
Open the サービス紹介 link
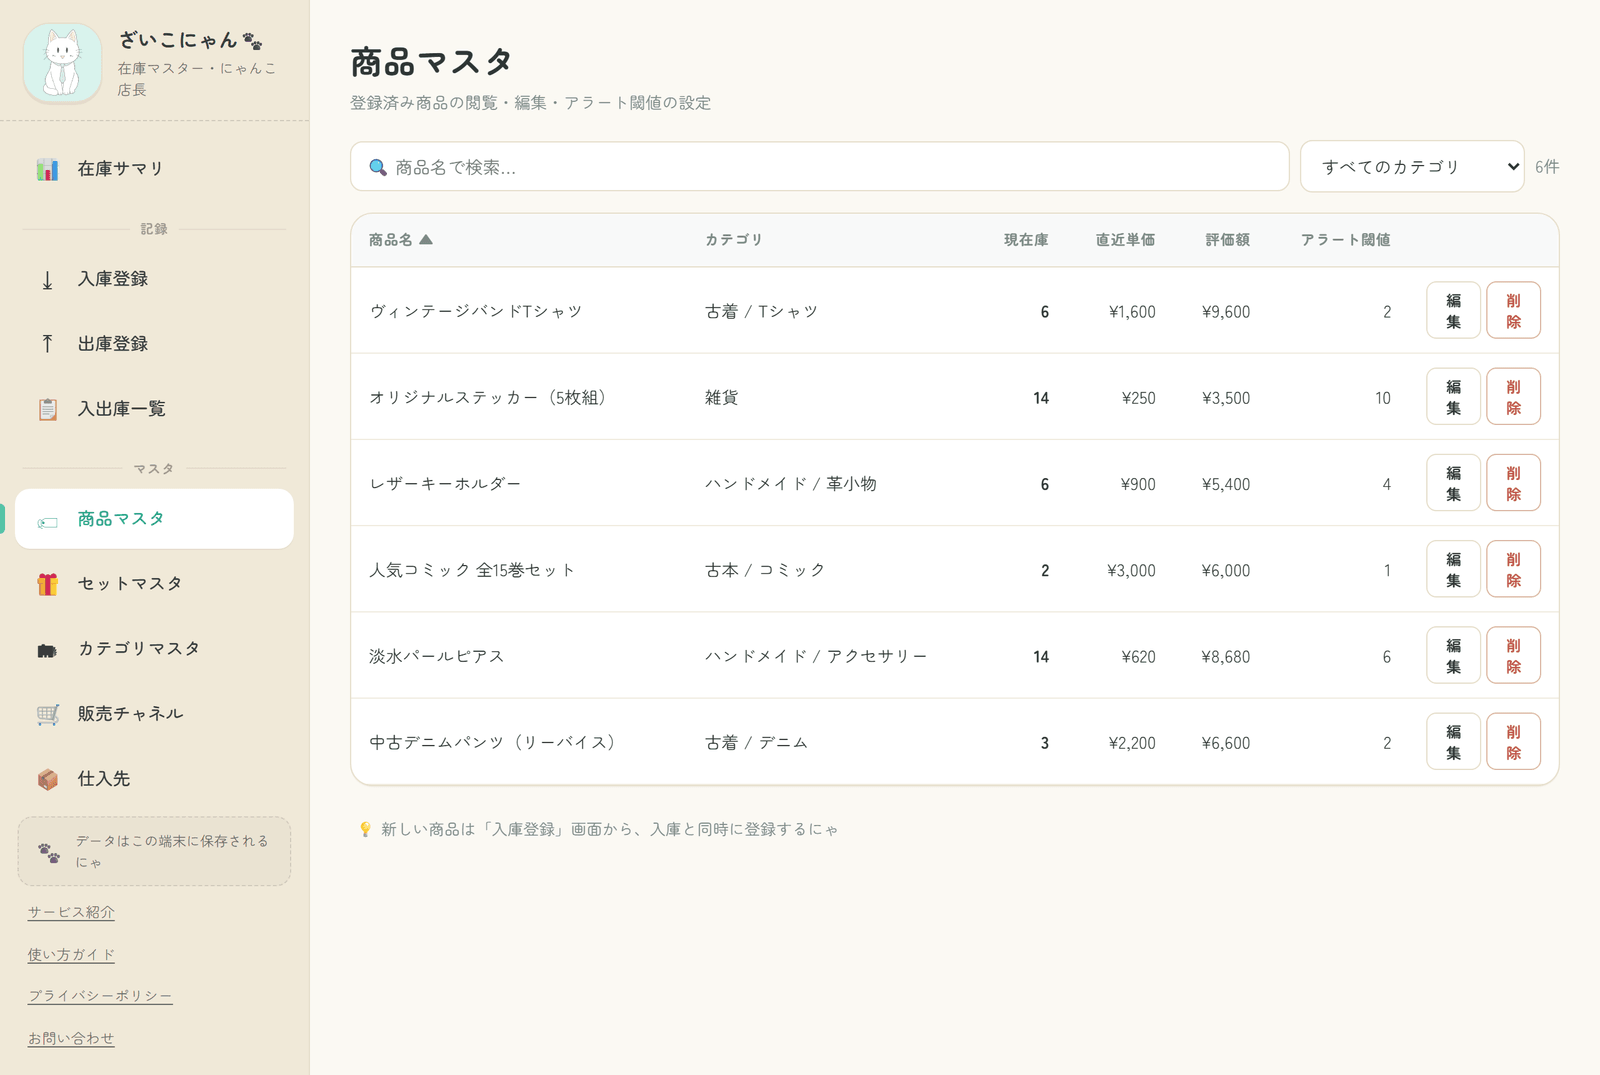(71, 912)
